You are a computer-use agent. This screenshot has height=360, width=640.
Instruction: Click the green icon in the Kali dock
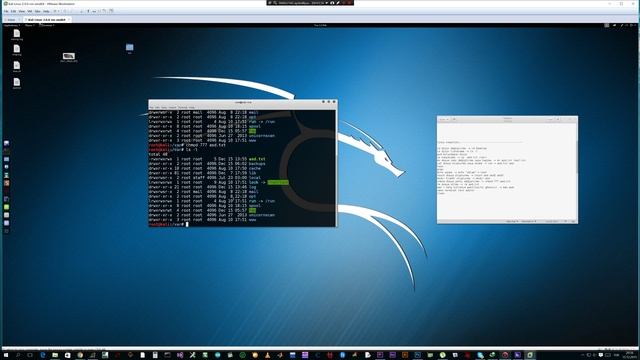tap(6, 207)
